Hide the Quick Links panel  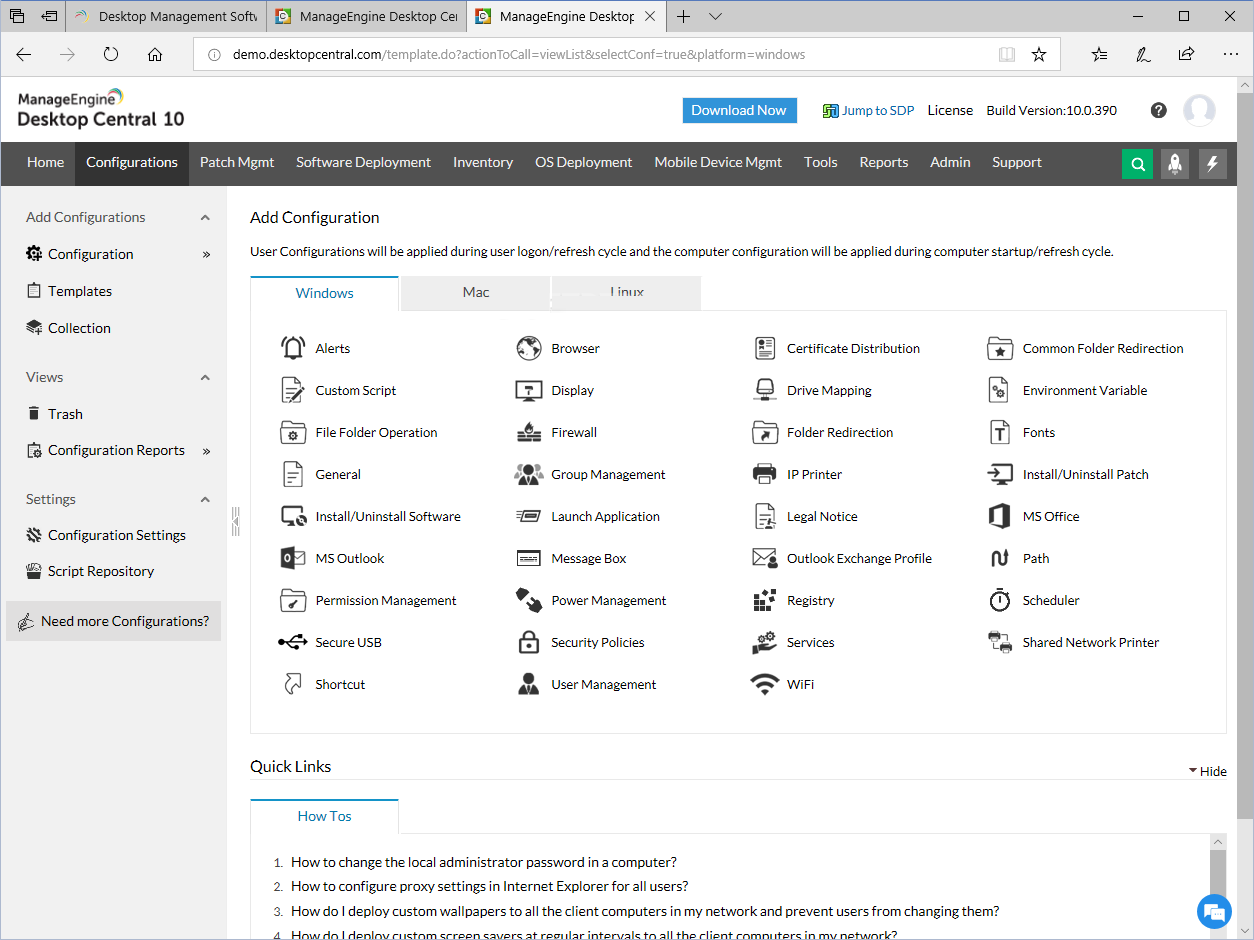[1207, 771]
